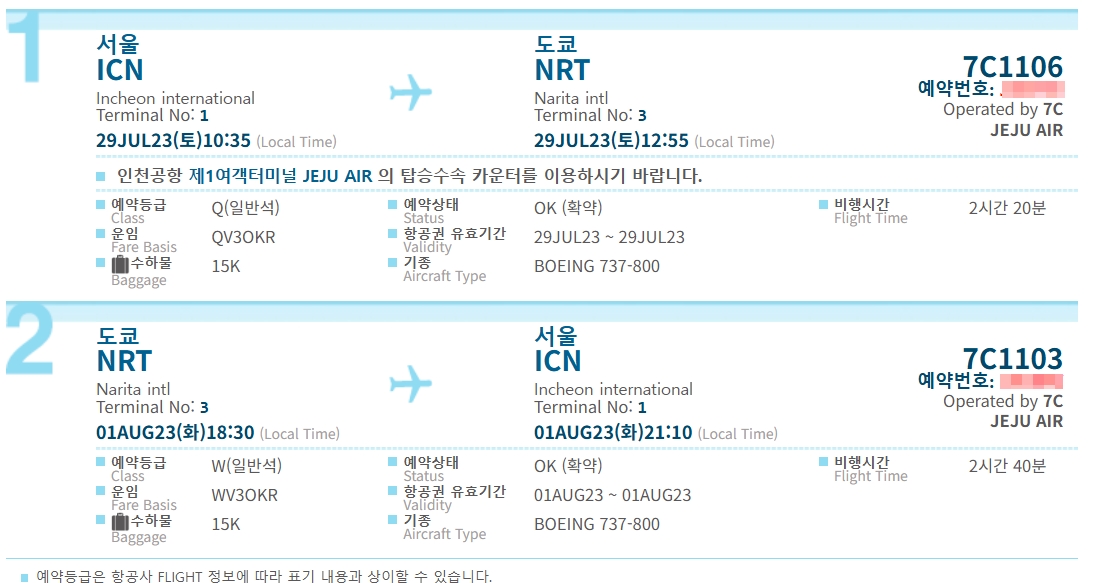1117x583 pixels.
Task: Click the 2시간 40분 flight time value
Action: (1007, 466)
